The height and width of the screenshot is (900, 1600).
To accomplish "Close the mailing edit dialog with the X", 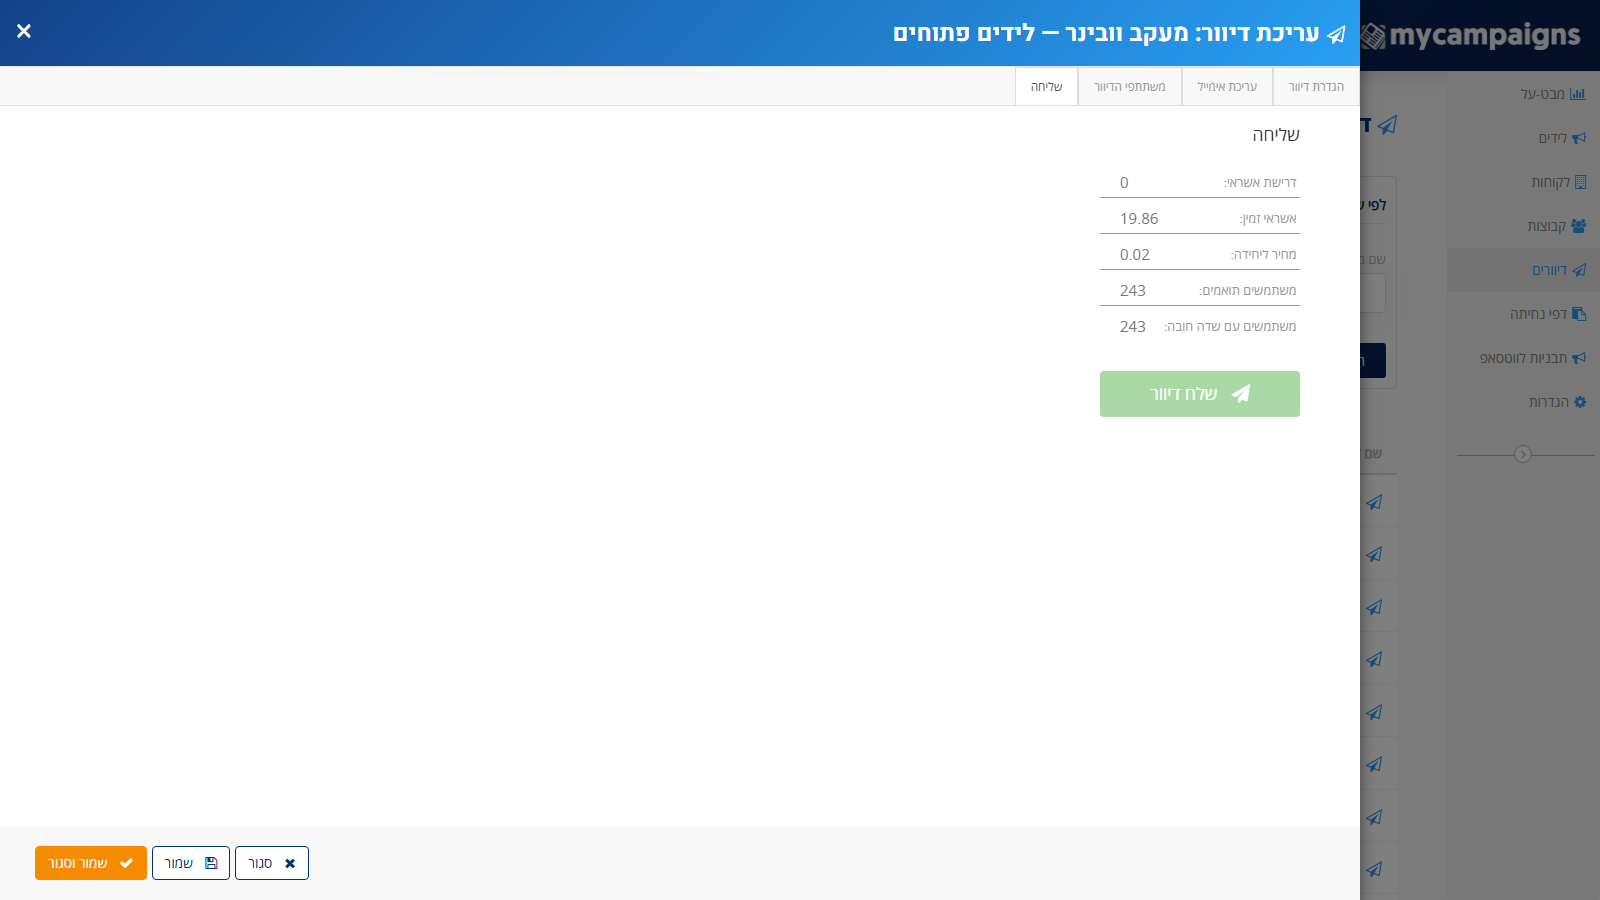I will [24, 31].
